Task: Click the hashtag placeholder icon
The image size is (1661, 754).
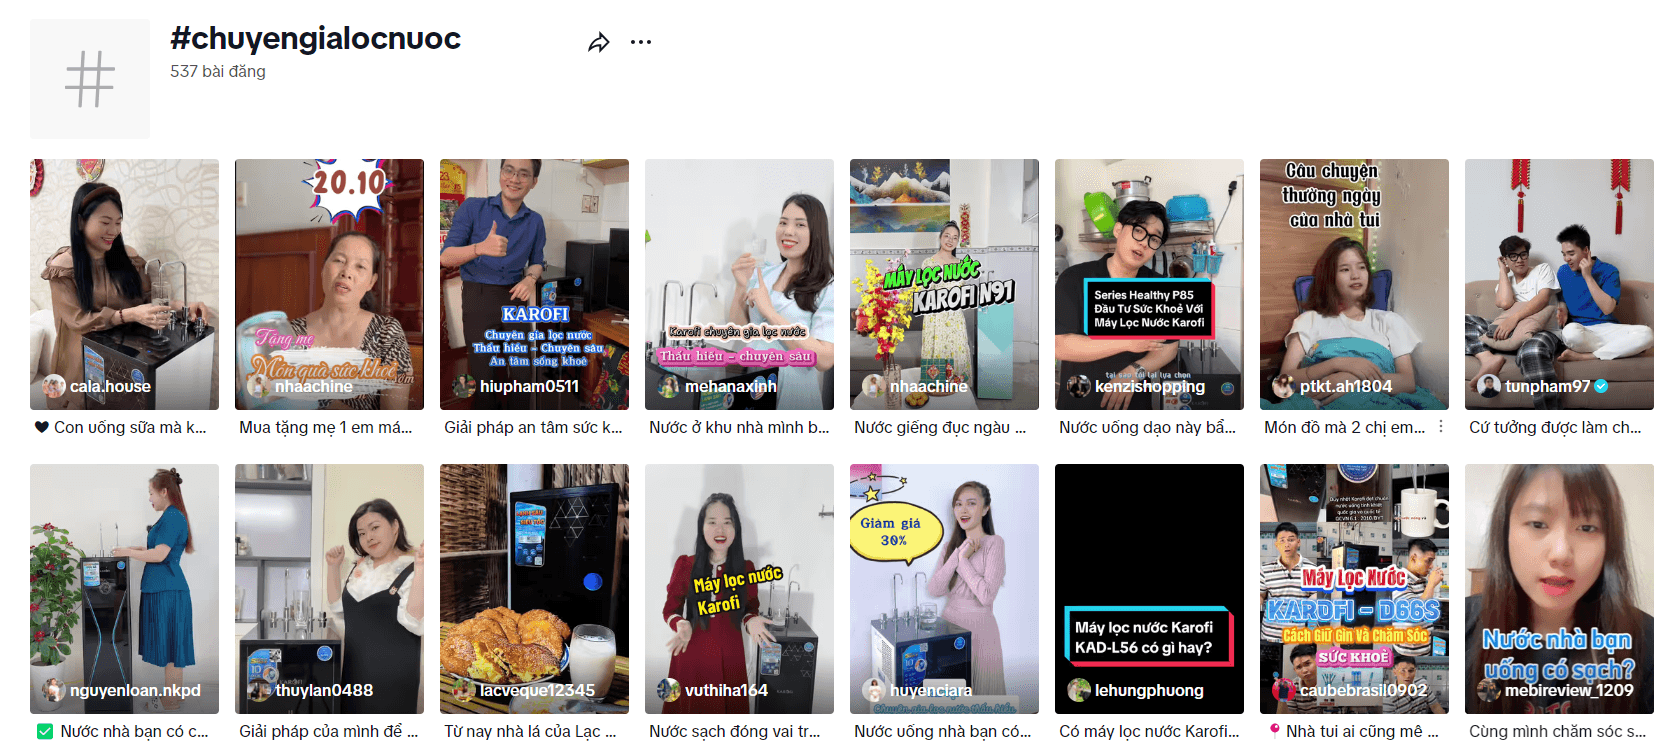Action: 90,79
